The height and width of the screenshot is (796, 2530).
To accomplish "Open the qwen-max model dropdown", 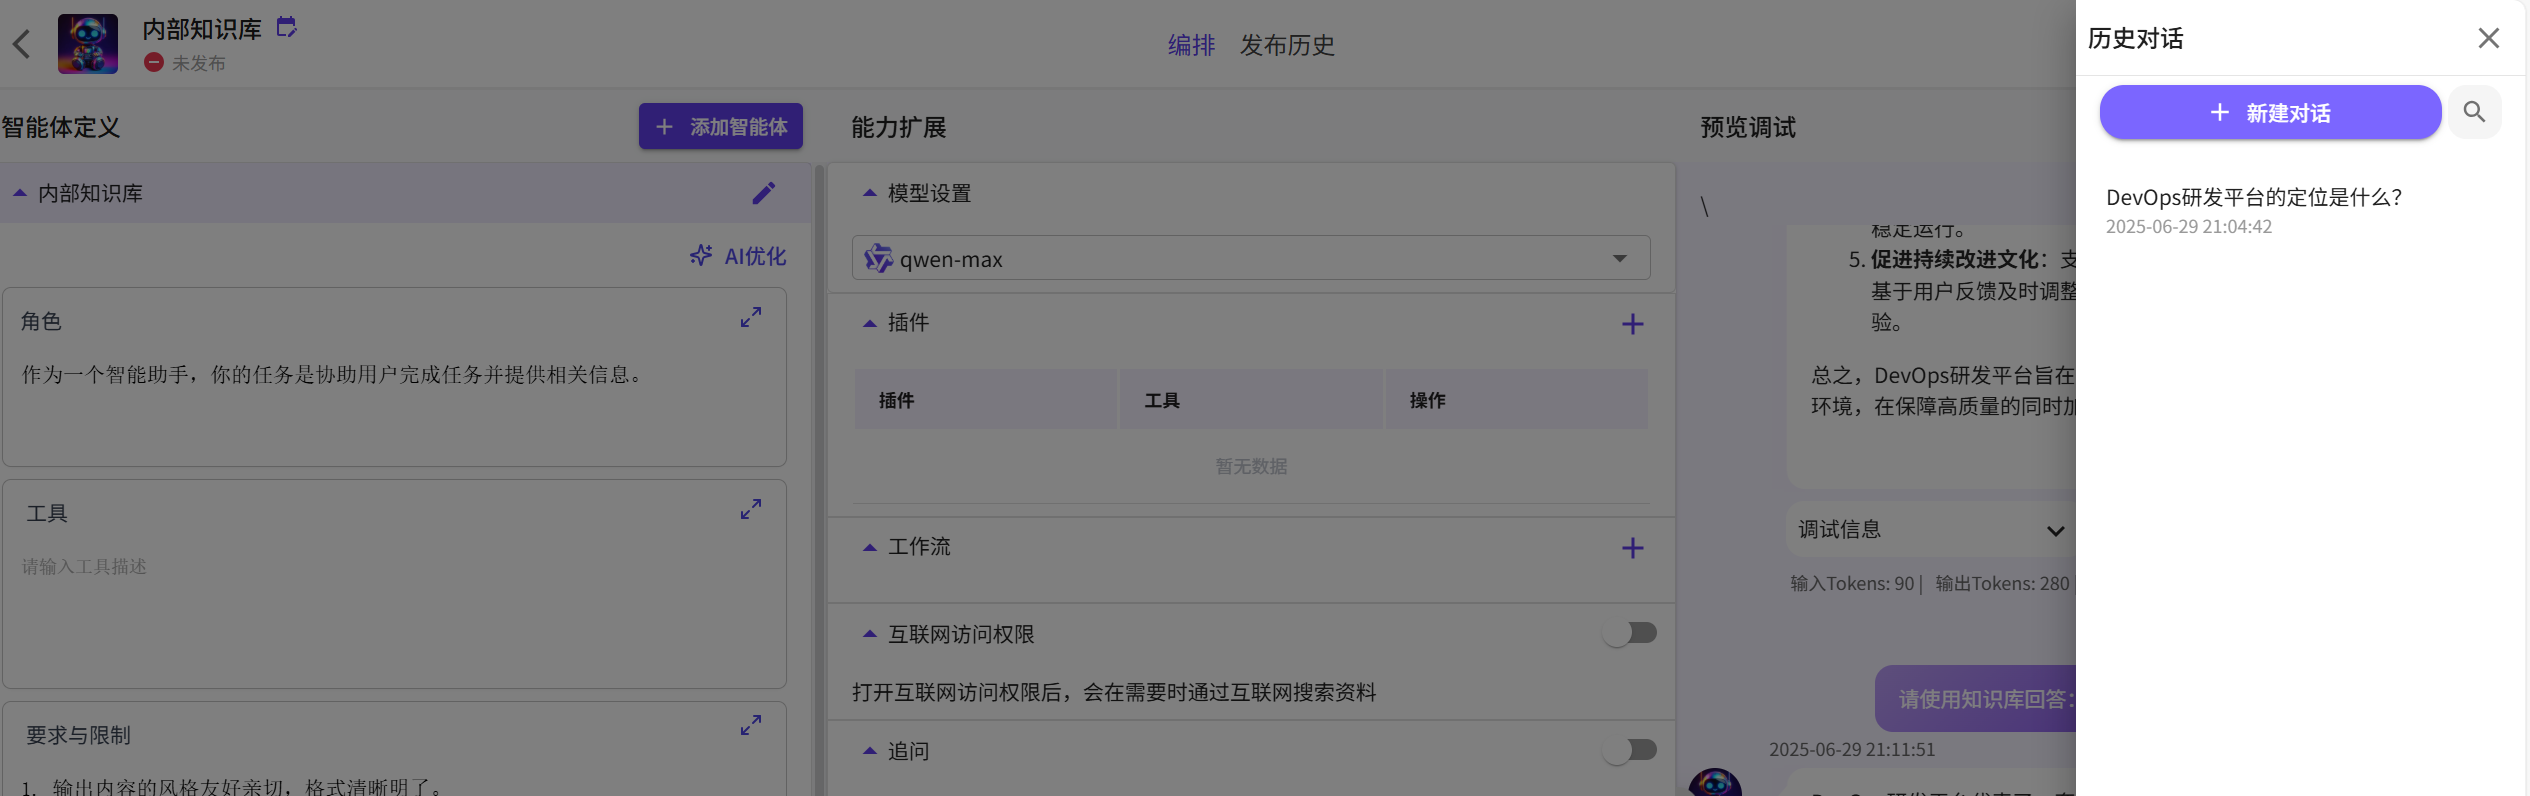I will [x=1251, y=258].
